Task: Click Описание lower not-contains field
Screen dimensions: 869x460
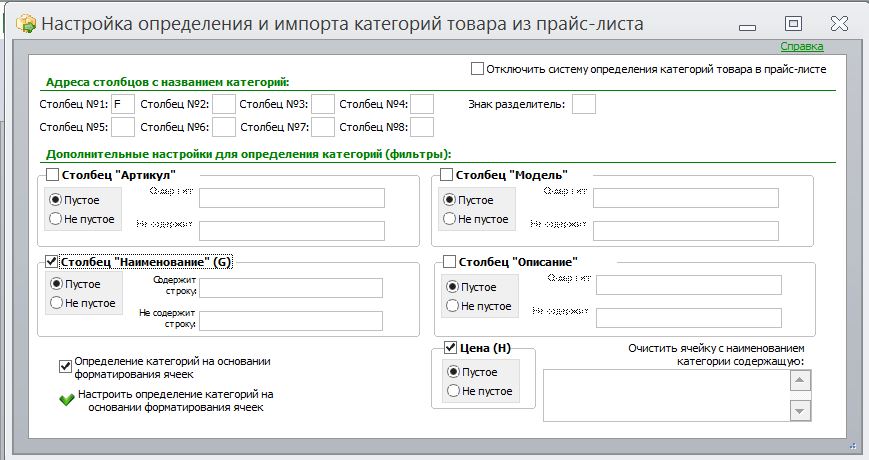Action: pos(689,318)
